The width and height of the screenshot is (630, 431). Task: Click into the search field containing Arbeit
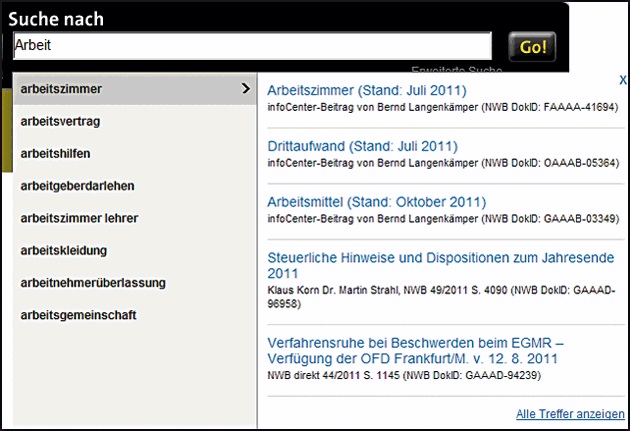pos(252,46)
